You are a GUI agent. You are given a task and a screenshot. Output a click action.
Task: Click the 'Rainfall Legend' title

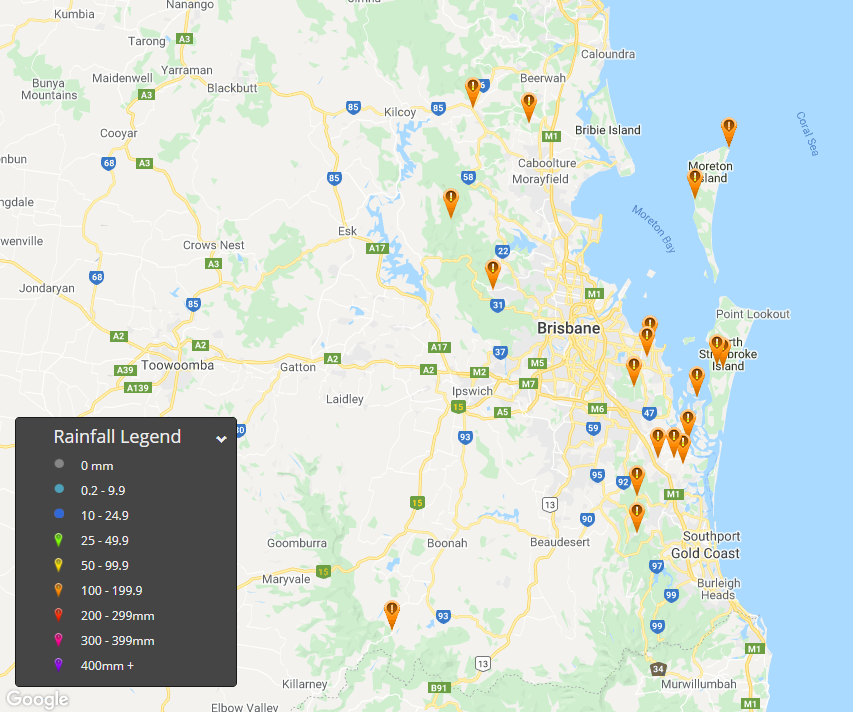[117, 437]
